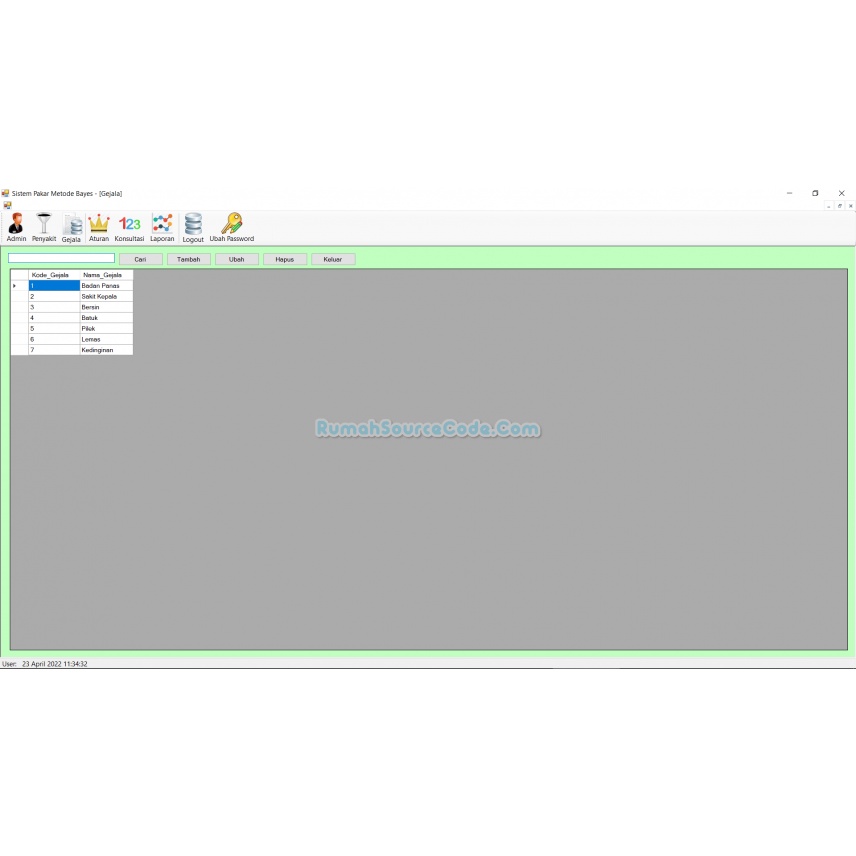This screenshot has width=856, height=856.
Task: Click the Ubah button
Action: tap(237, 259)
